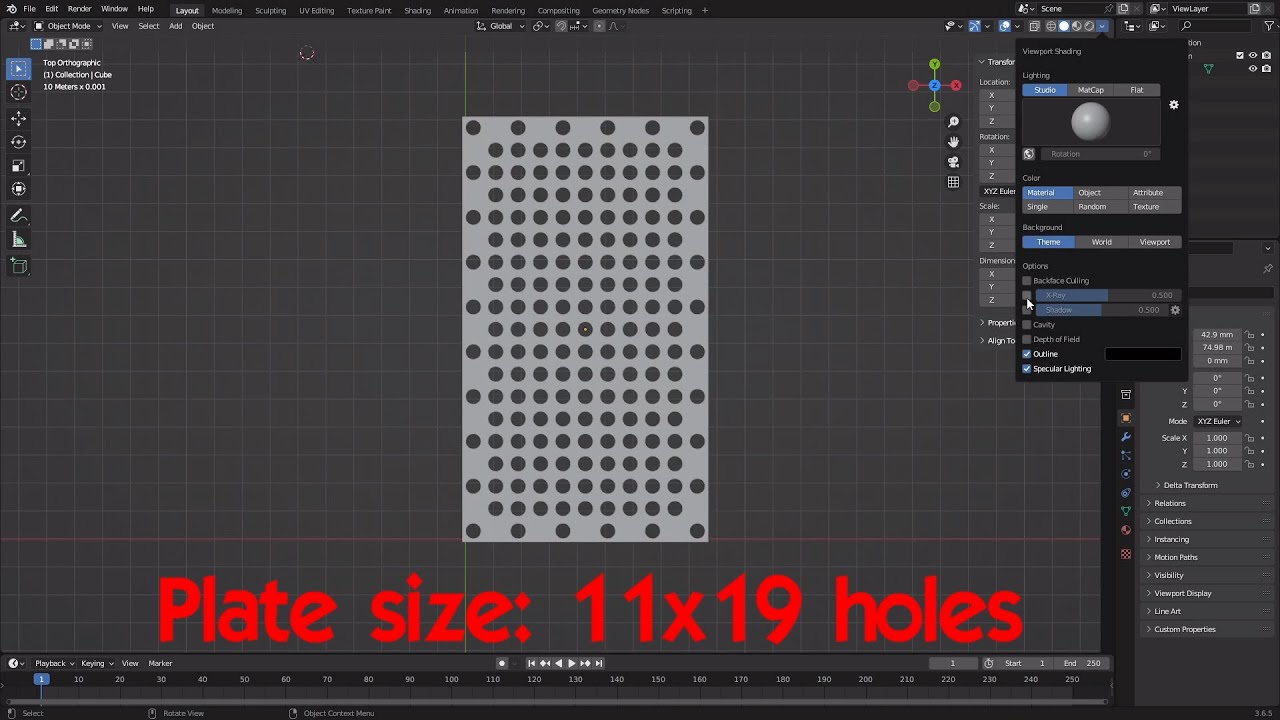This screenshot has width=1280, height=720.
Task: Set background to Viewport
Action: [x=1155, y=242]
